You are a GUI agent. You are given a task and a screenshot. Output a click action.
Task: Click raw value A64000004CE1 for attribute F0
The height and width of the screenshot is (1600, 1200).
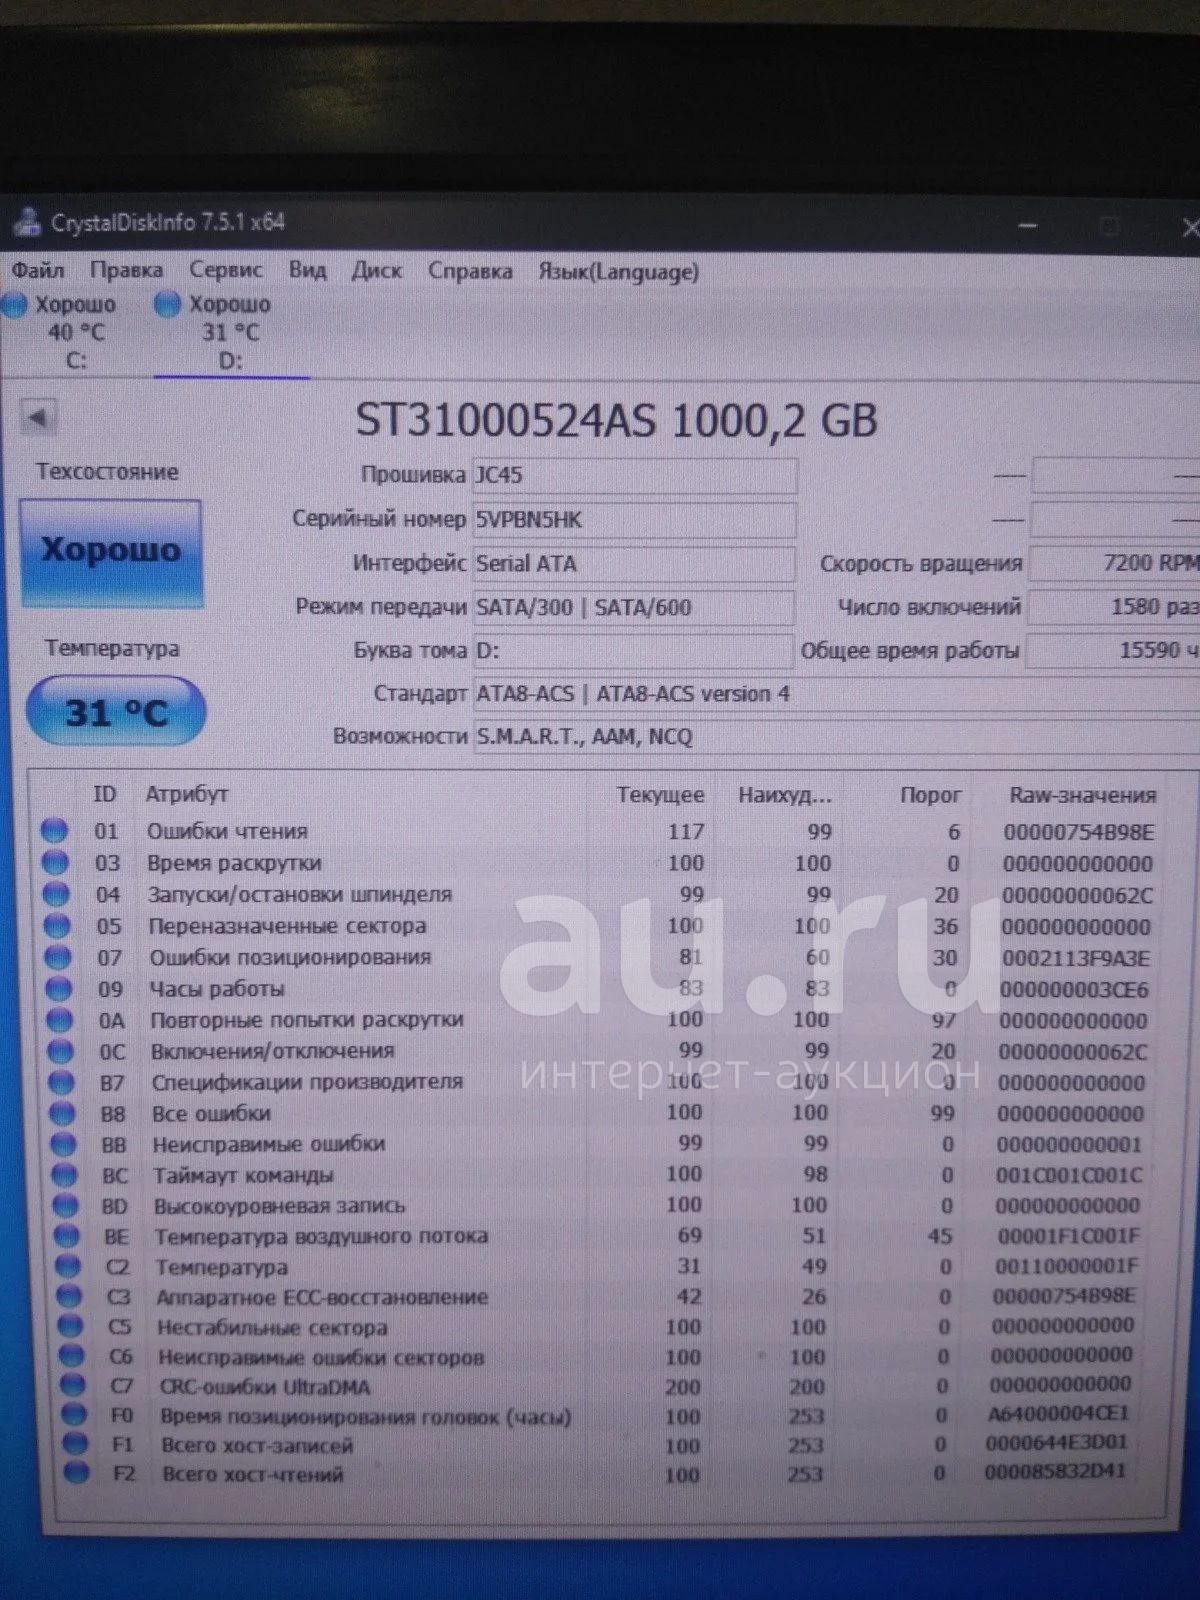[1058, 1413]
